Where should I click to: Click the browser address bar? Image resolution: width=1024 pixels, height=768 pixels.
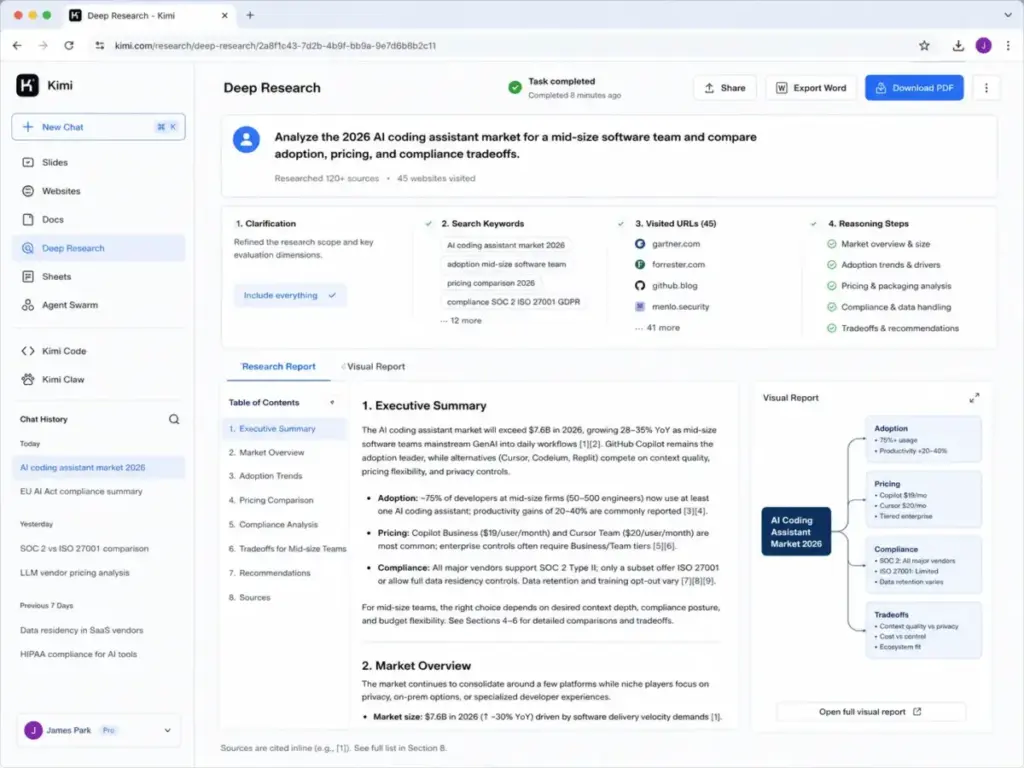point(503,46)
